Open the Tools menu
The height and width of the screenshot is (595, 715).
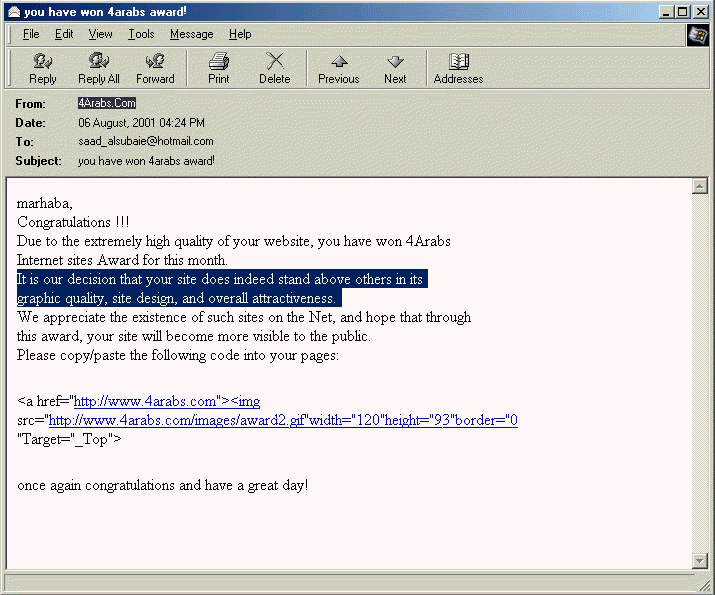(x=141, y=34)
